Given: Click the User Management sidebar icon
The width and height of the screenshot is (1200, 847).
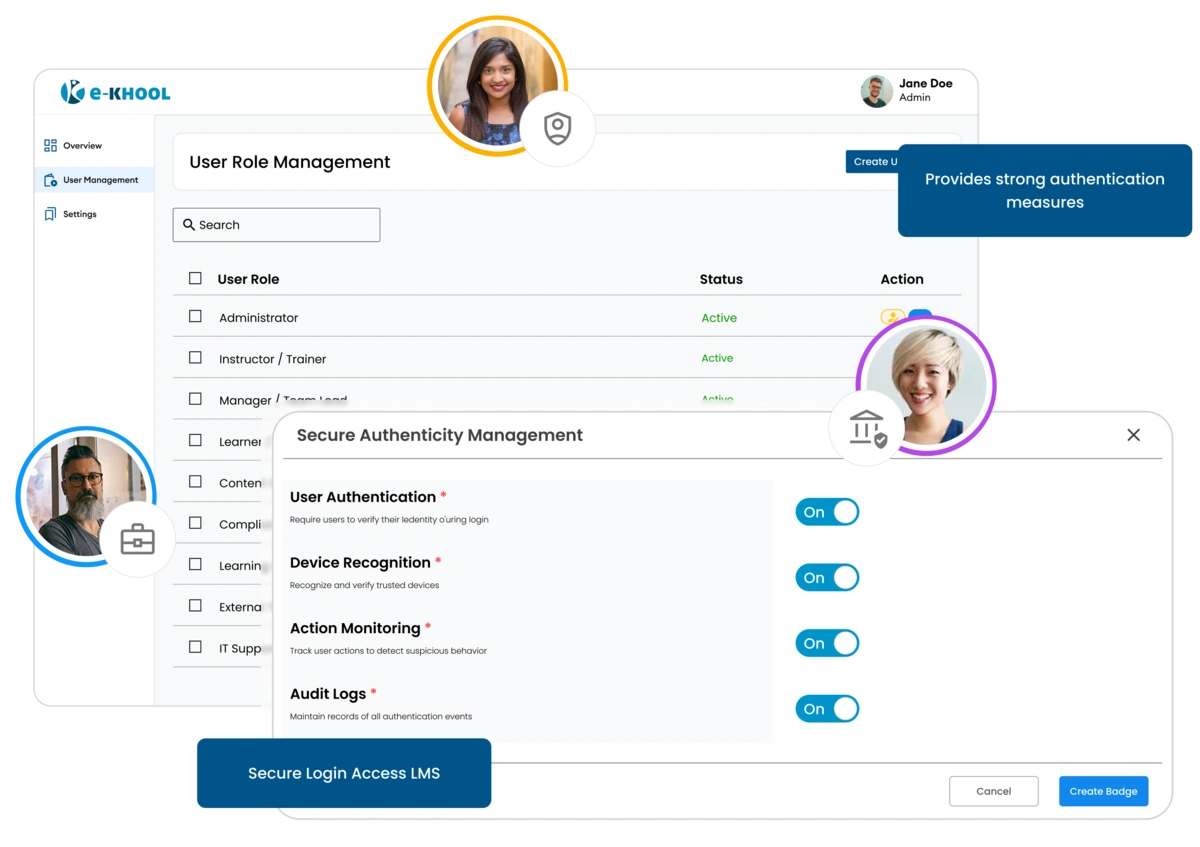Looking at the screenshot, I should tap(50, 179).
